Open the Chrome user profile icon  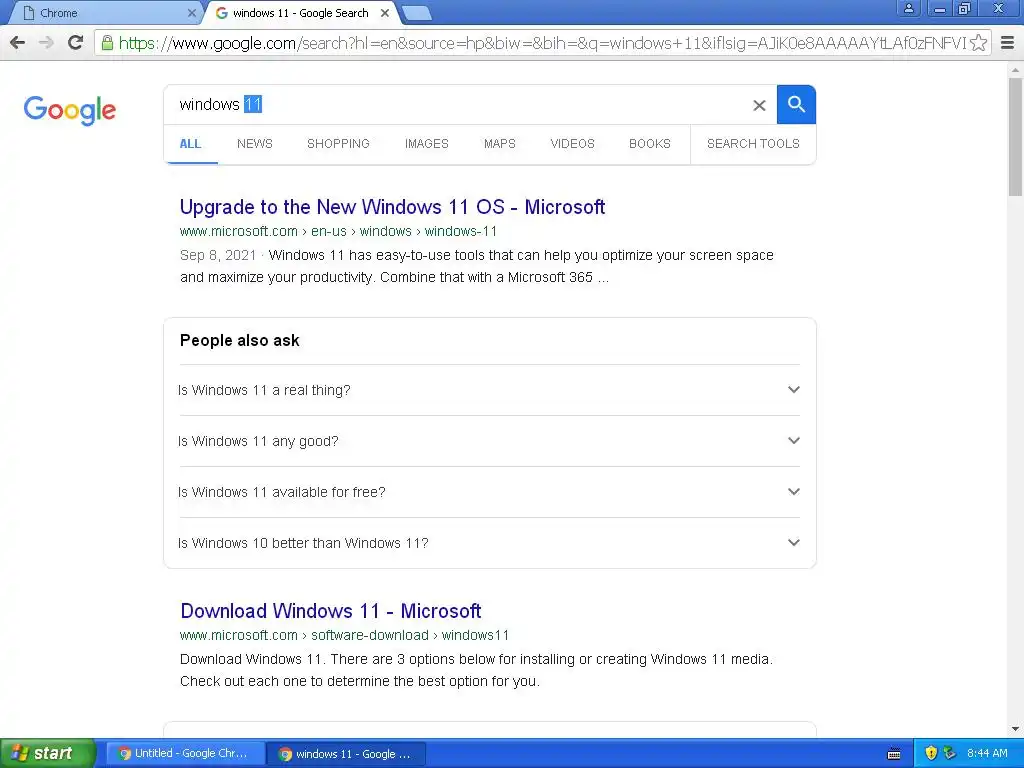coord(908,8)
